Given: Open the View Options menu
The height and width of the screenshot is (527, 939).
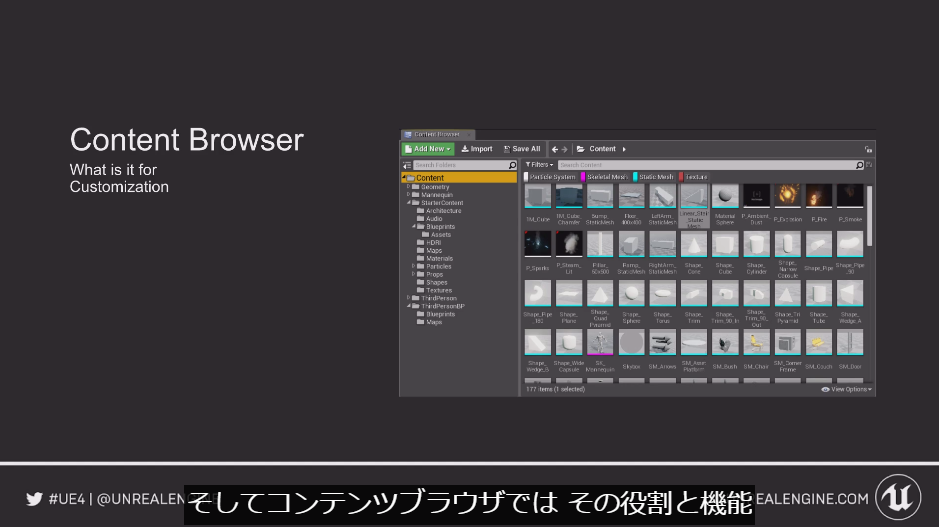Looking at the screenshot, I should pyautogui.click(x=846, y=389).
